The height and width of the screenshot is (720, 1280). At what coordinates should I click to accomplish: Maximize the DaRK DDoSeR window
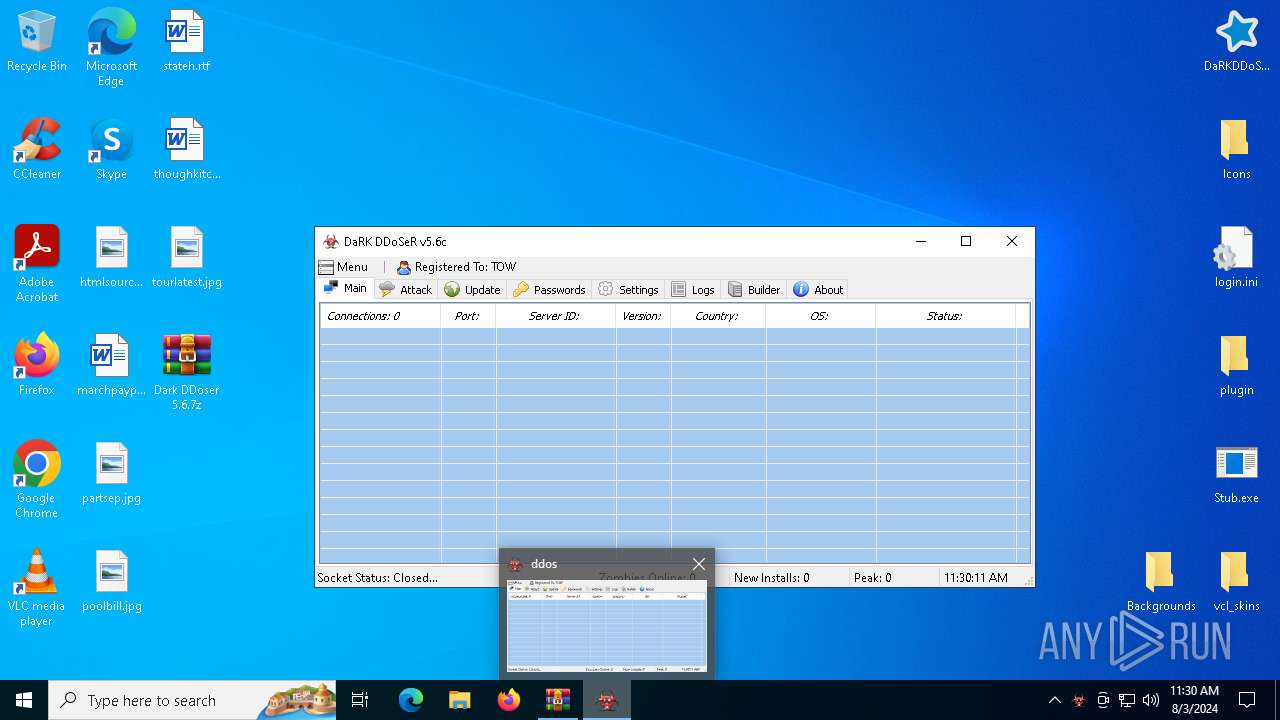point(966,241)
